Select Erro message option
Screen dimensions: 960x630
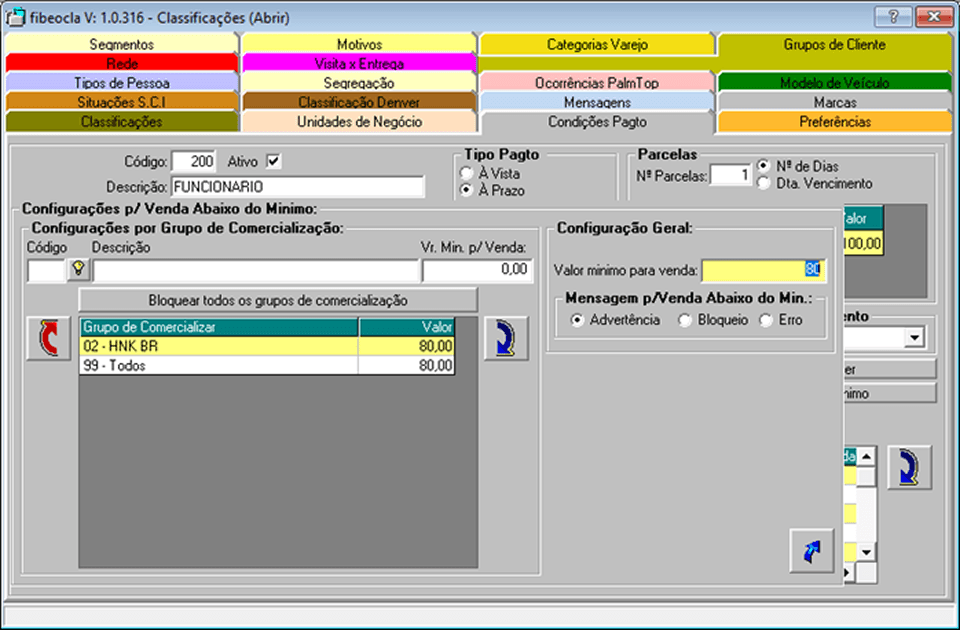766,320
